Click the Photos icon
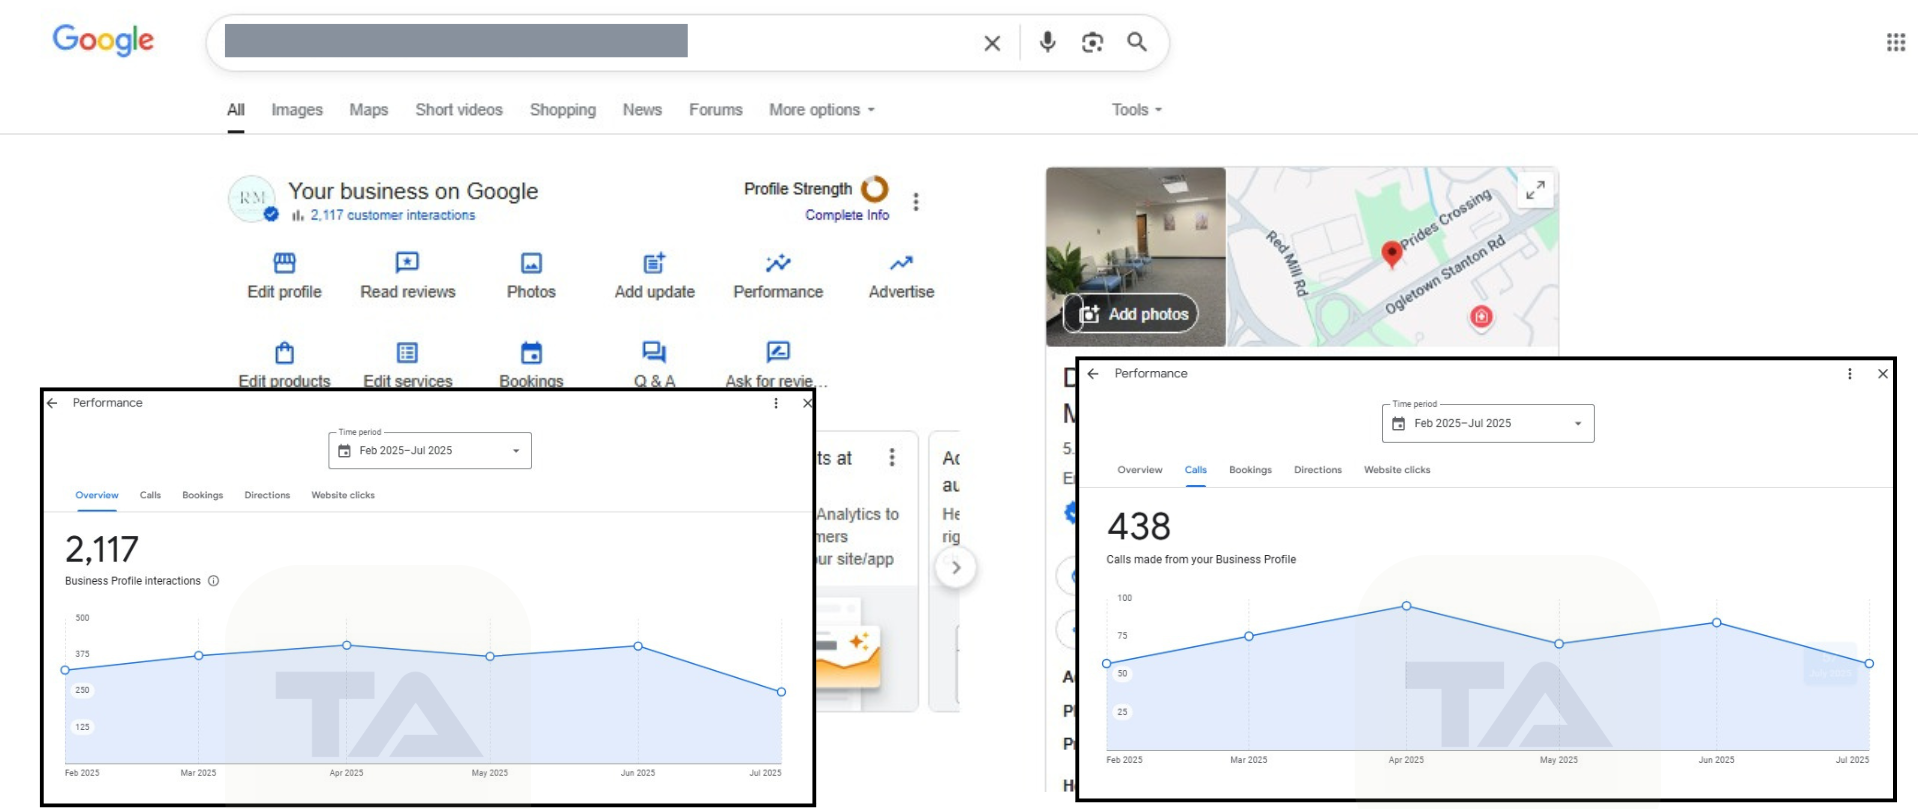 click(531, 263)
